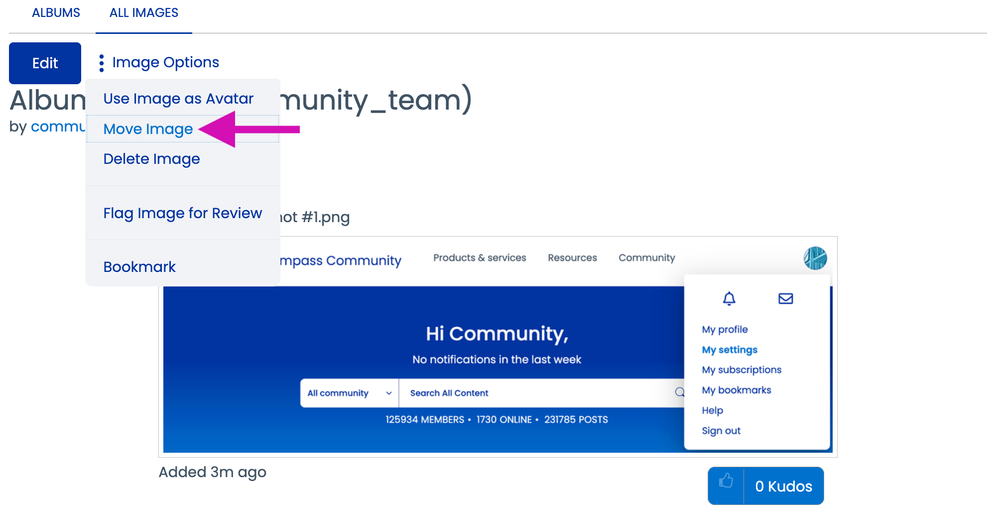Expand the All community dropdown
Viewport: 998px width, 512px height.
(x=349, y=393)
